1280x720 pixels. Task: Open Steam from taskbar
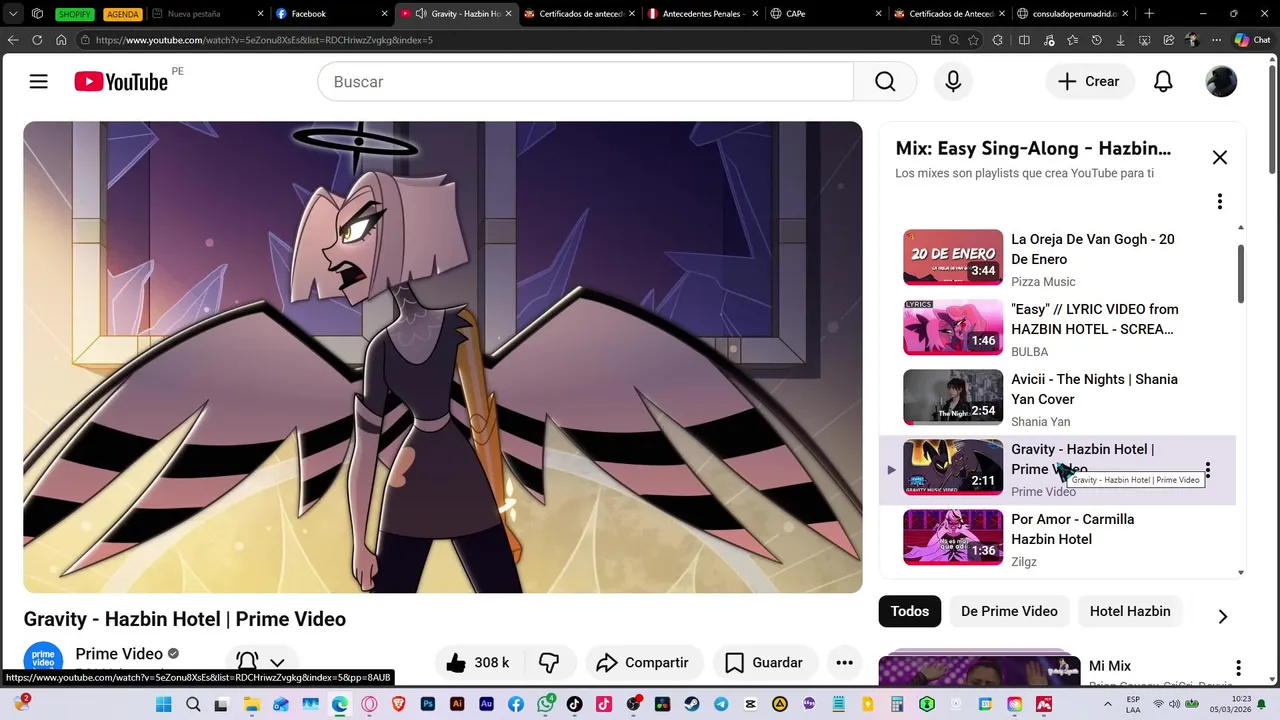692,704
